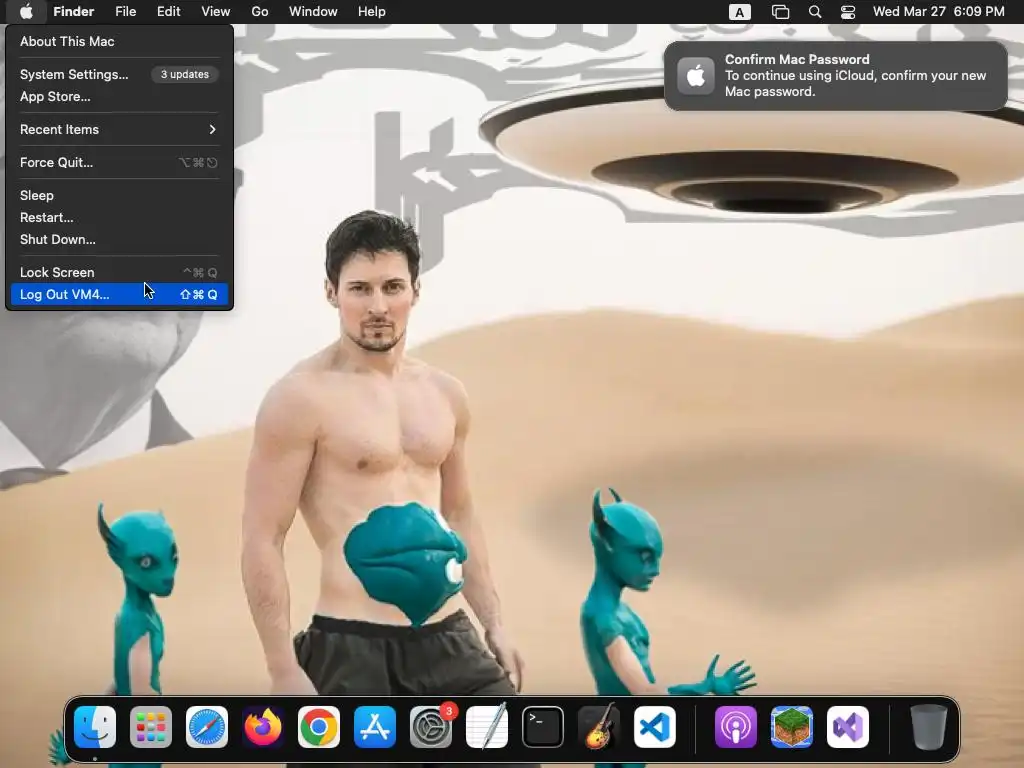
Task: Open the Window menu
Action: (x=313, y=12)
